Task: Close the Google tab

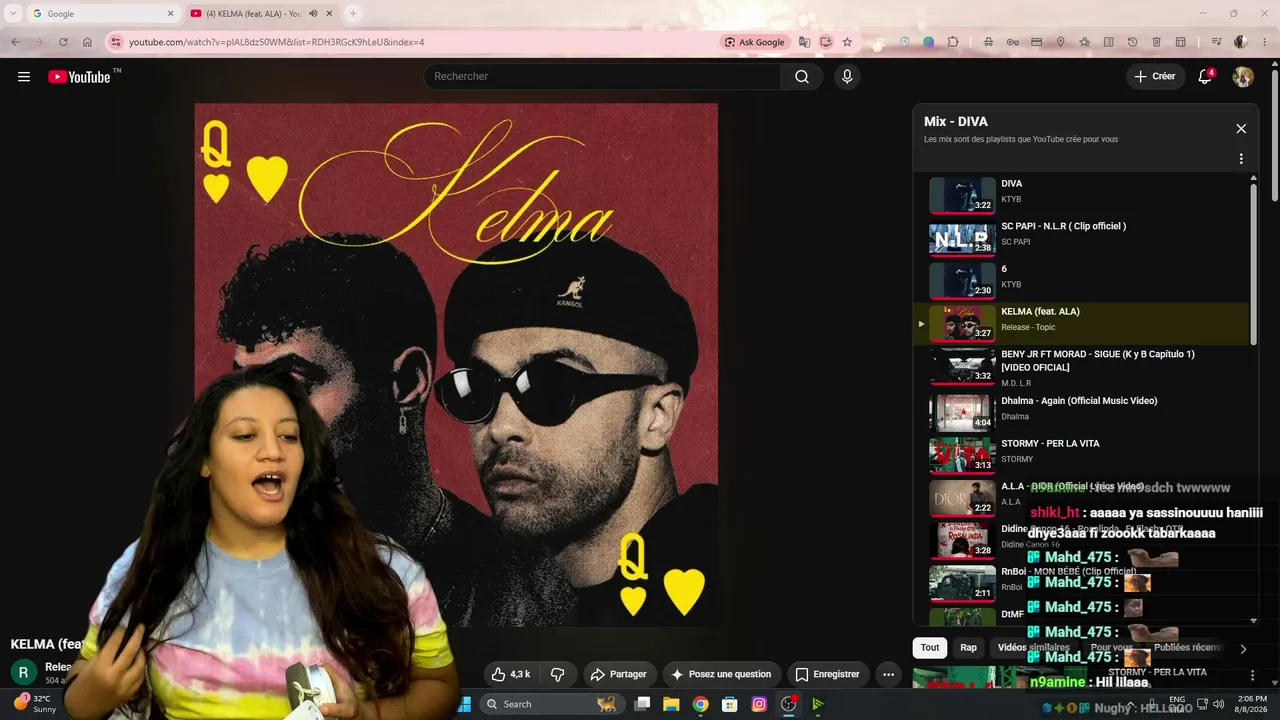Action: pos(170,14)
